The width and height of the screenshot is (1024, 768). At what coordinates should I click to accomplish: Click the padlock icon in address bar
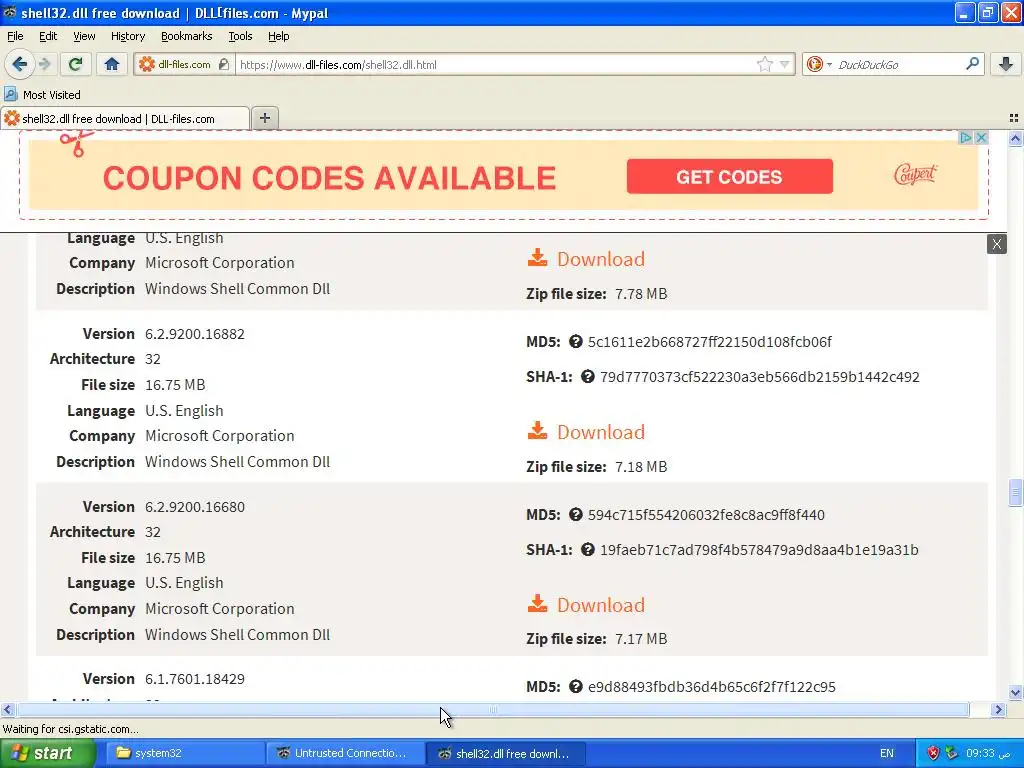click(x=224, y=64)
